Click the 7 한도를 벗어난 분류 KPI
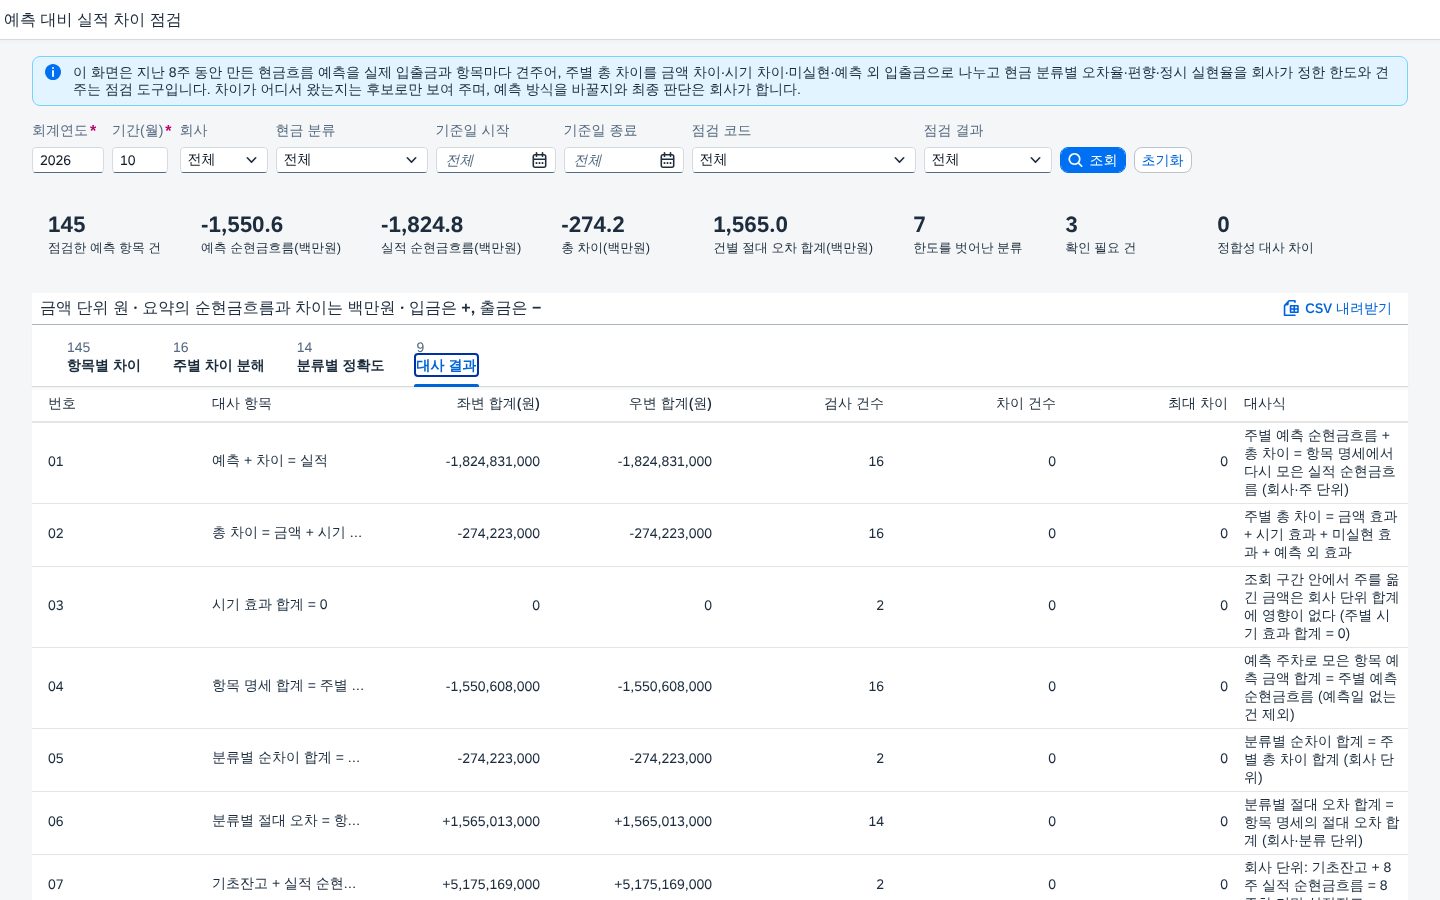 (967, 234)
